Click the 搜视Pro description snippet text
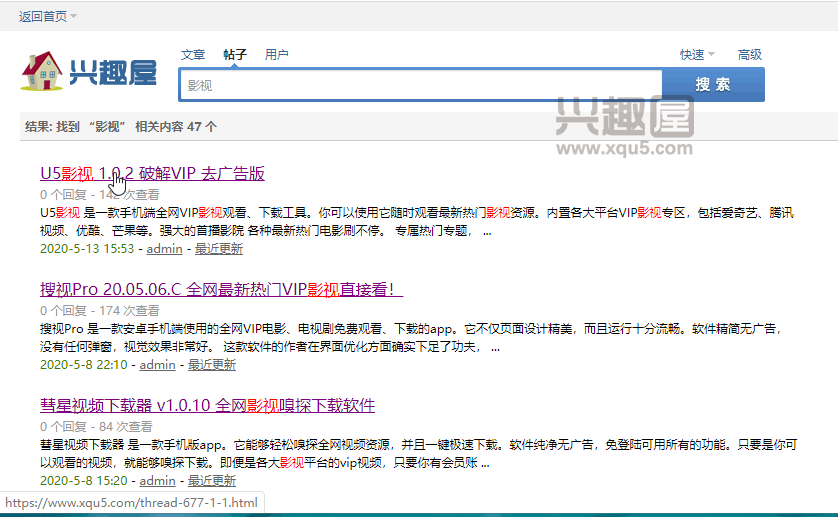The image size is (838, 517). (x=412, y=338)
